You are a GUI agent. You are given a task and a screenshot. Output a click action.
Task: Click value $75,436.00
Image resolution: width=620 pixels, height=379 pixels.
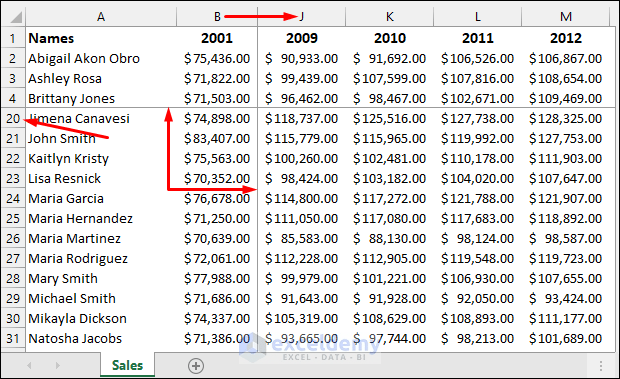coord(217,58)
